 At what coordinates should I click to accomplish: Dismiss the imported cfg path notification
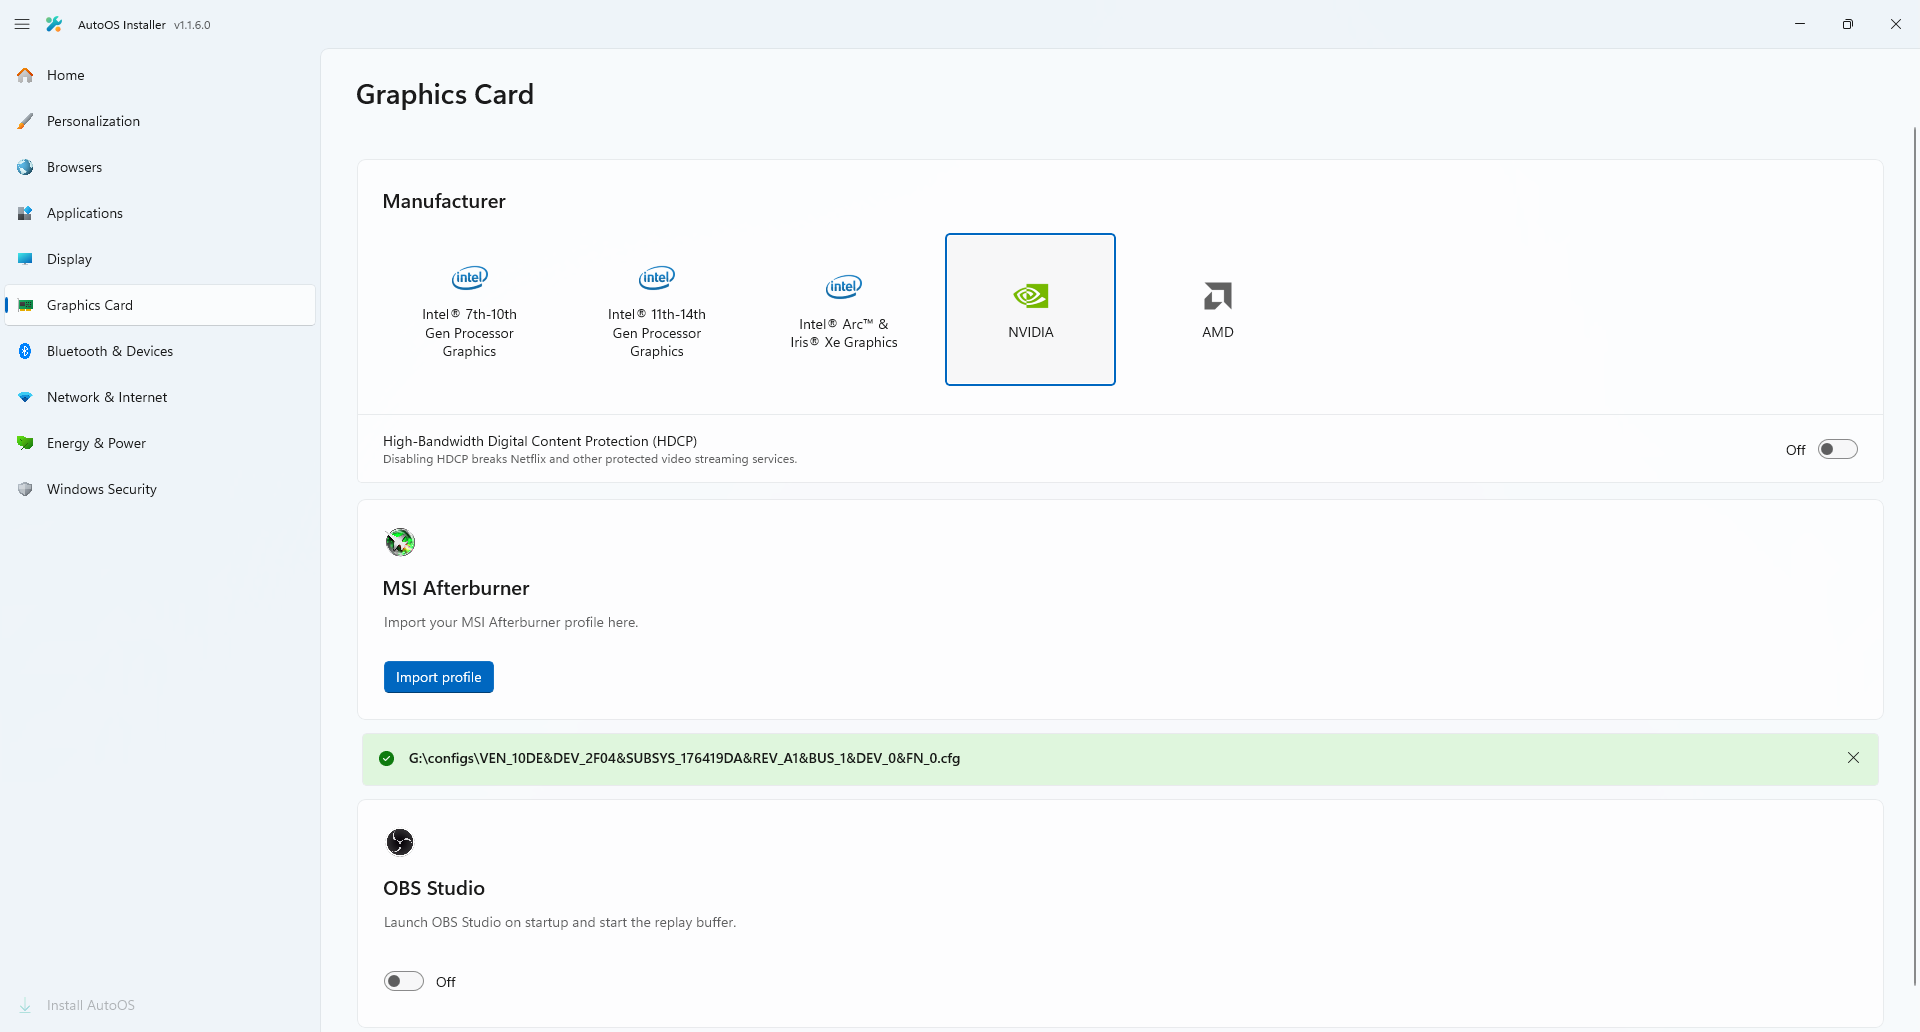(1853, 758)
